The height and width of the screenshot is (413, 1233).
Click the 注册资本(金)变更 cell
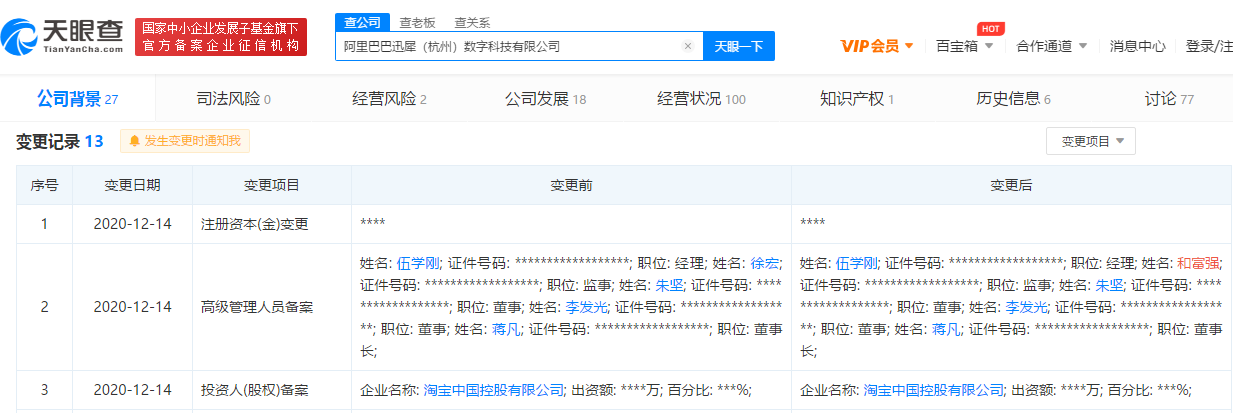point(271,224)
